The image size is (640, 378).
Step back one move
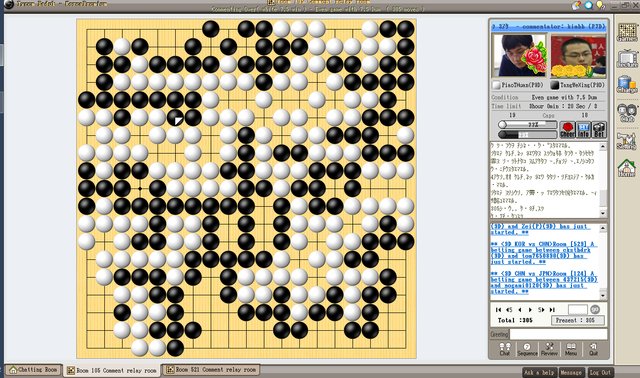pyautogui.click(x=520, y=310)
